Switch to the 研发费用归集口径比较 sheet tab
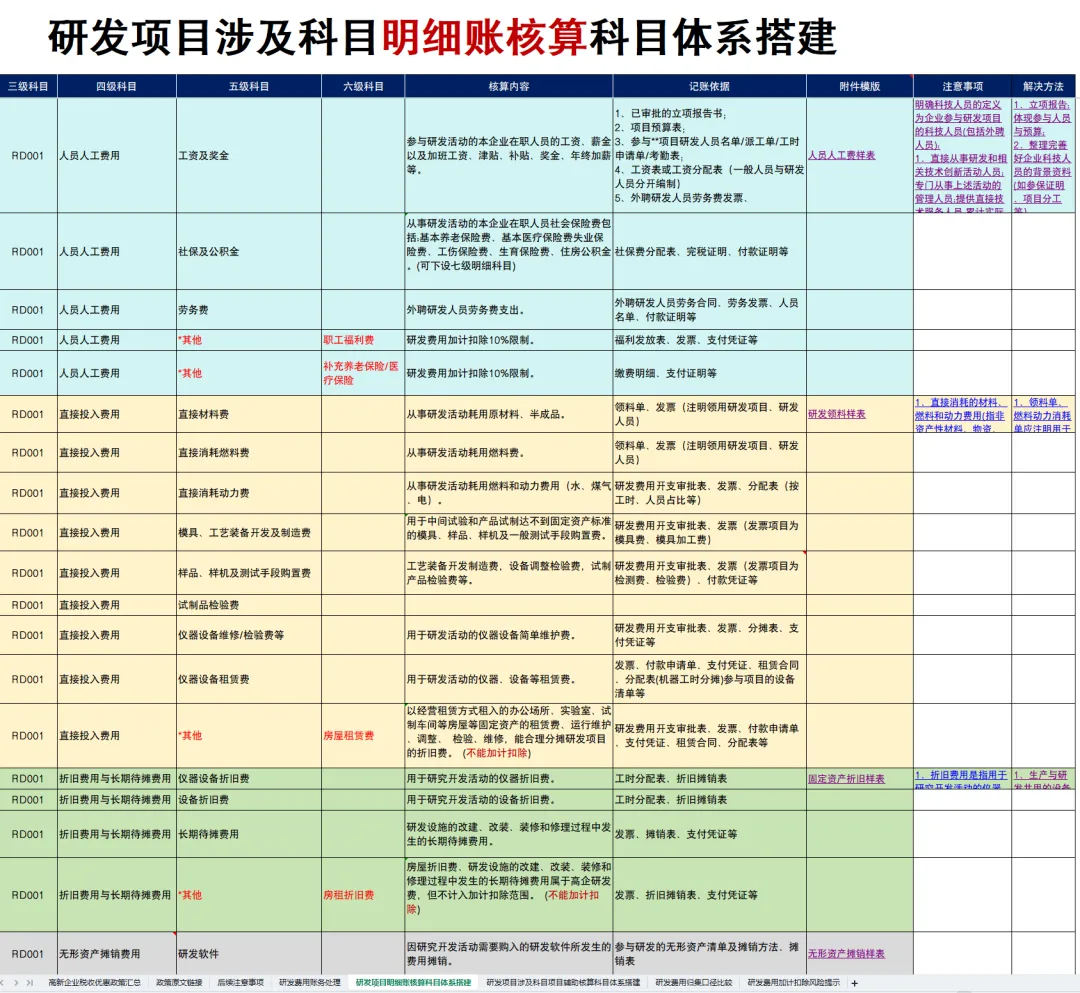Image resolution: width=1080 pixels, height=993 pixels. [694, 983]
